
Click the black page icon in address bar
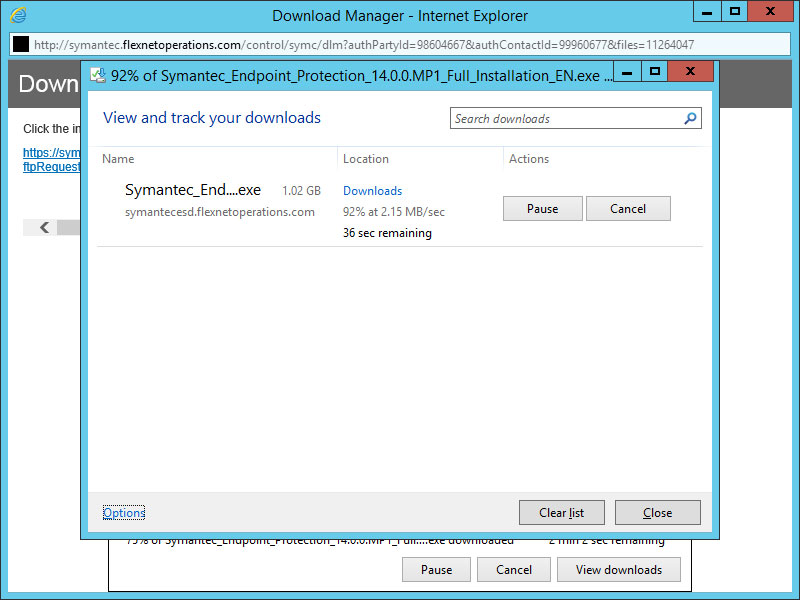point(21,44)
